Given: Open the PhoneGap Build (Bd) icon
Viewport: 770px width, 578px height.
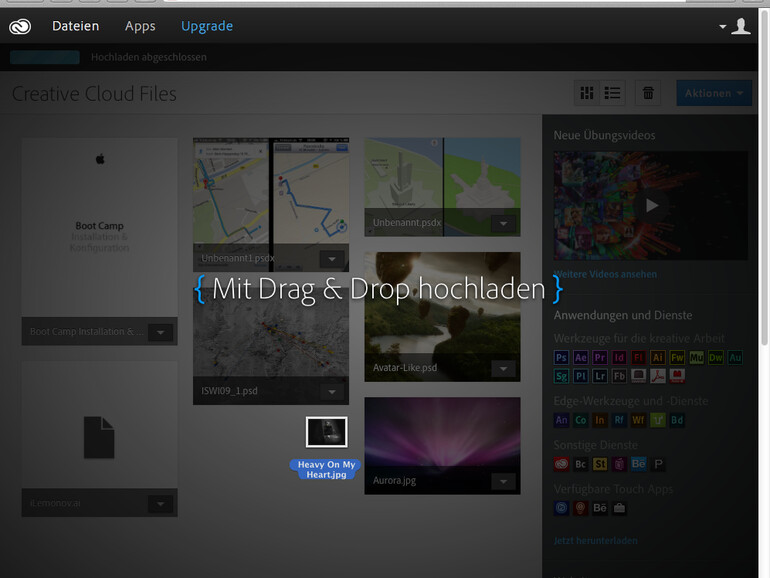Looking at the screenshot, I should (677, 420).
